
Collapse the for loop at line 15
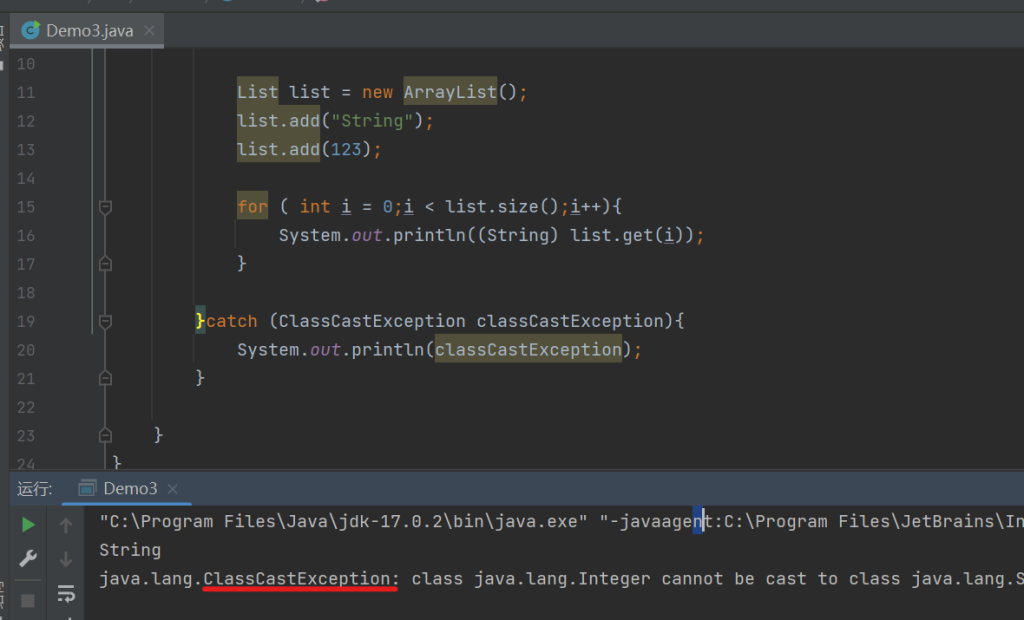click(x=105, y=207)
